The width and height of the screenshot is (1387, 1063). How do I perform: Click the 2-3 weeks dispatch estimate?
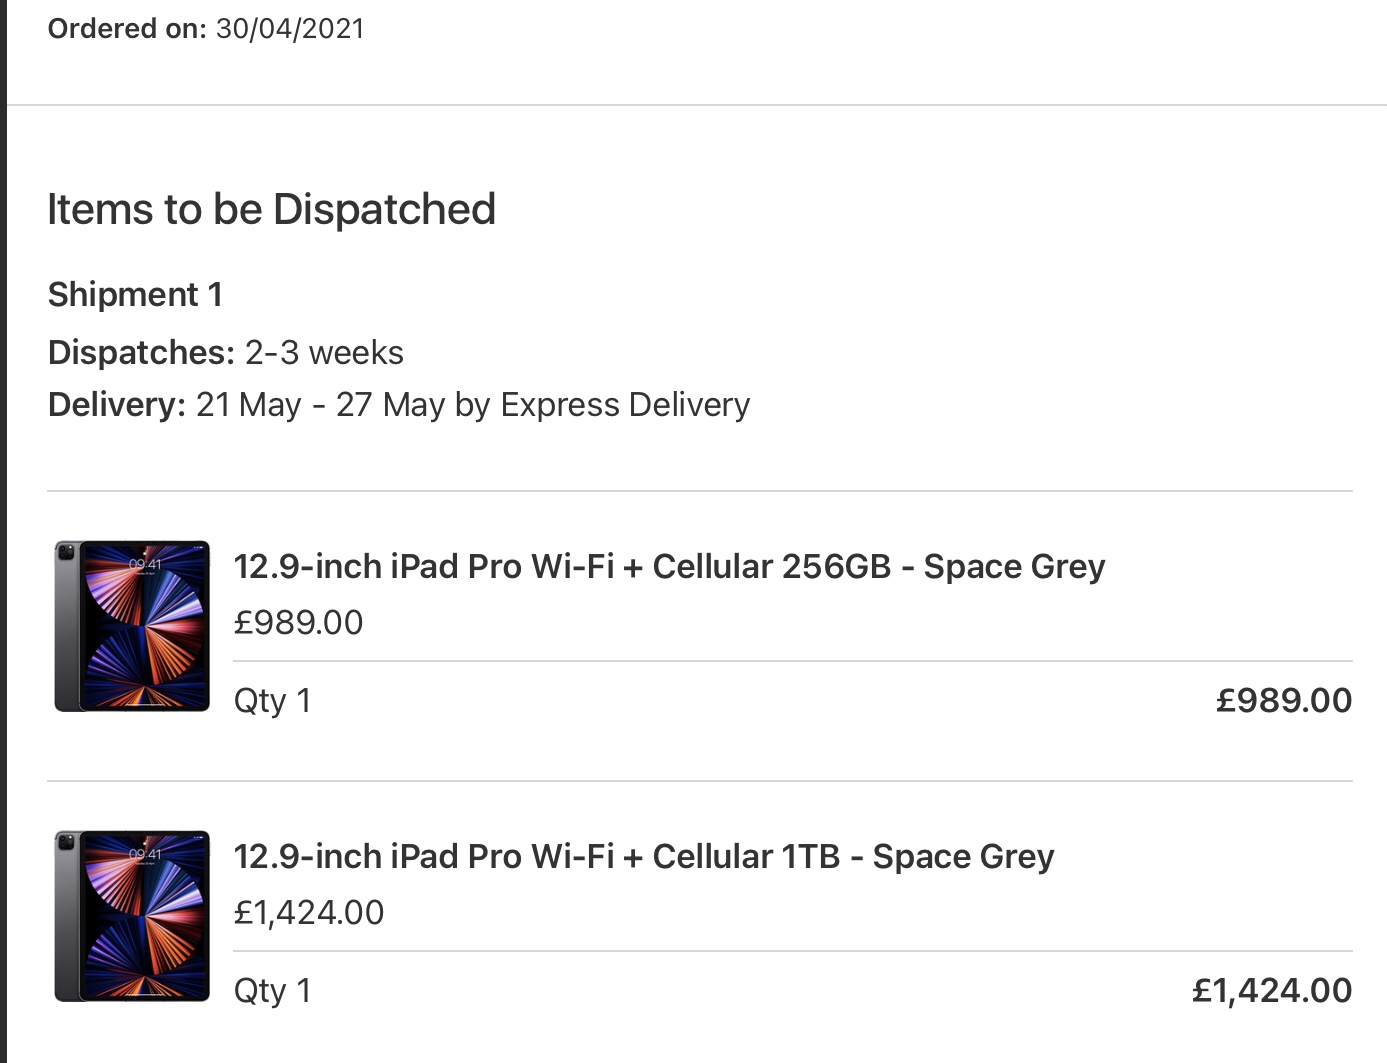[x=324, y=352]
